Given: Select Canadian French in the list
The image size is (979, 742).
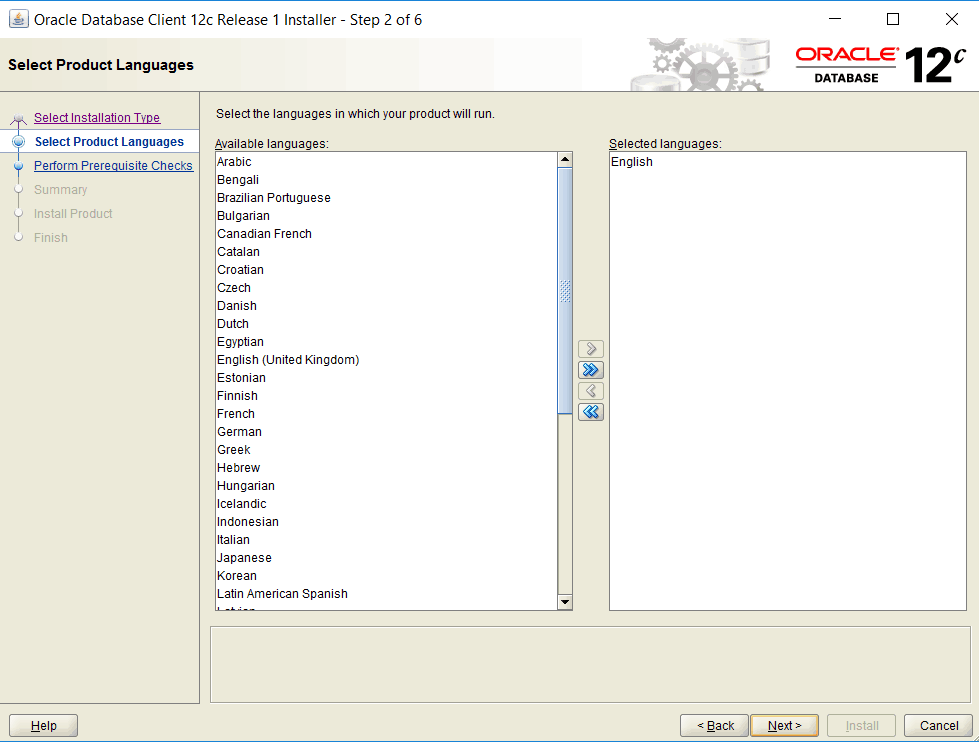Looking at the screenshot, I should coord(386,234).
